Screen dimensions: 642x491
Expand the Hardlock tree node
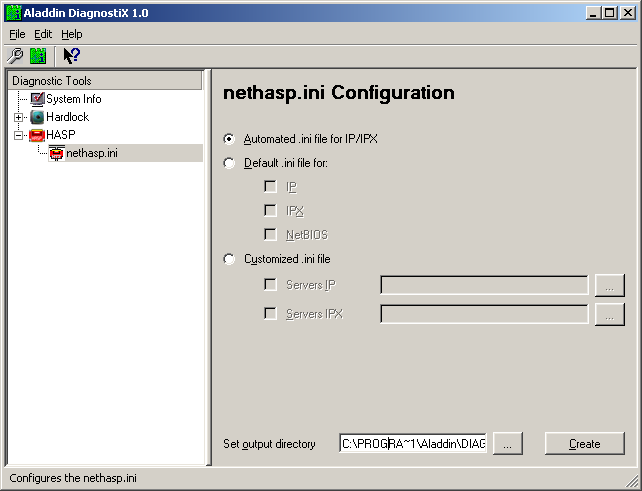pyautogui.click(x=18, y=118)
